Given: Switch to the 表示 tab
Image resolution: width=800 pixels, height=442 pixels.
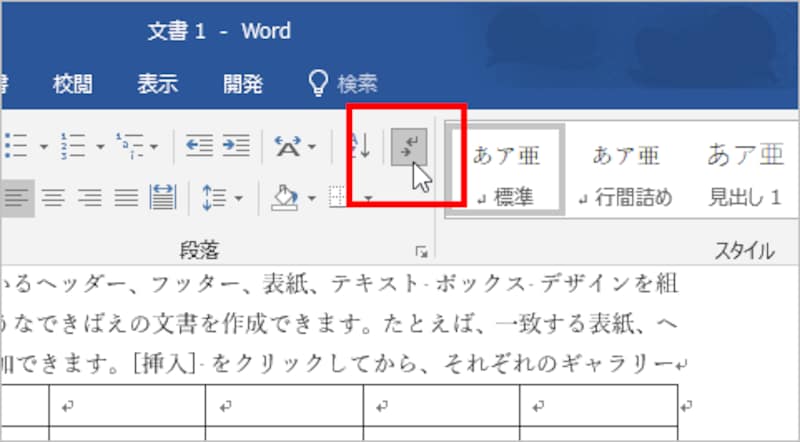Looking at the screenshot, I should coord(158,83).
